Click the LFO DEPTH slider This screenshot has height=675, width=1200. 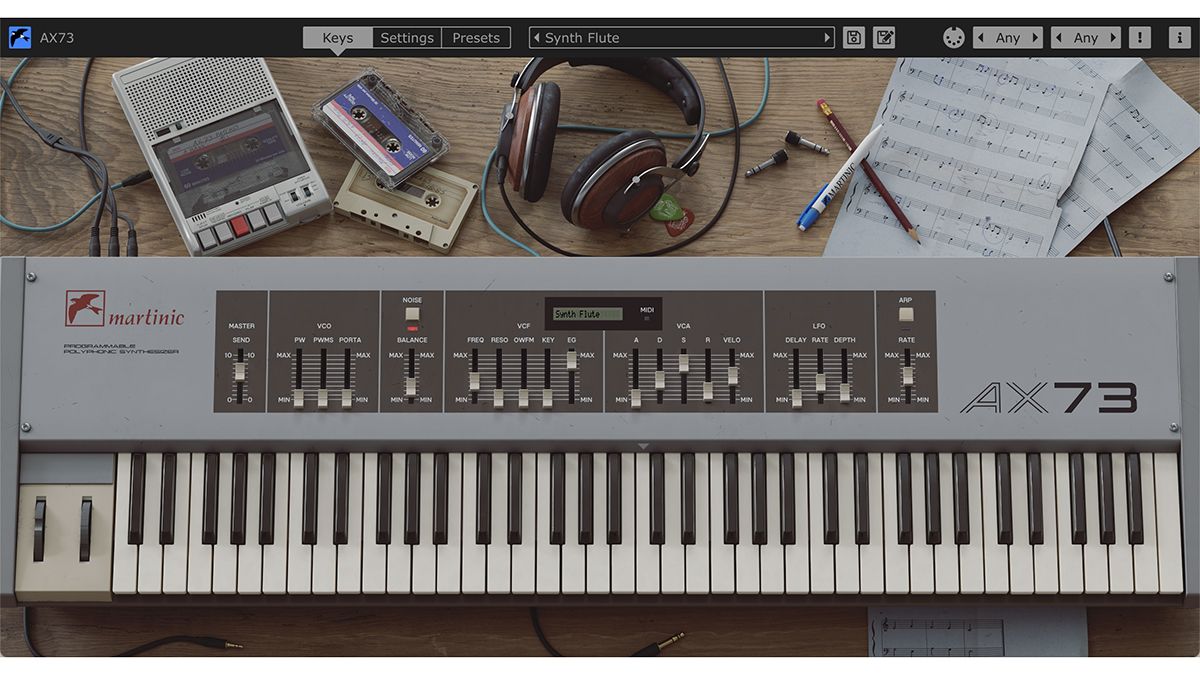(845, 376)
